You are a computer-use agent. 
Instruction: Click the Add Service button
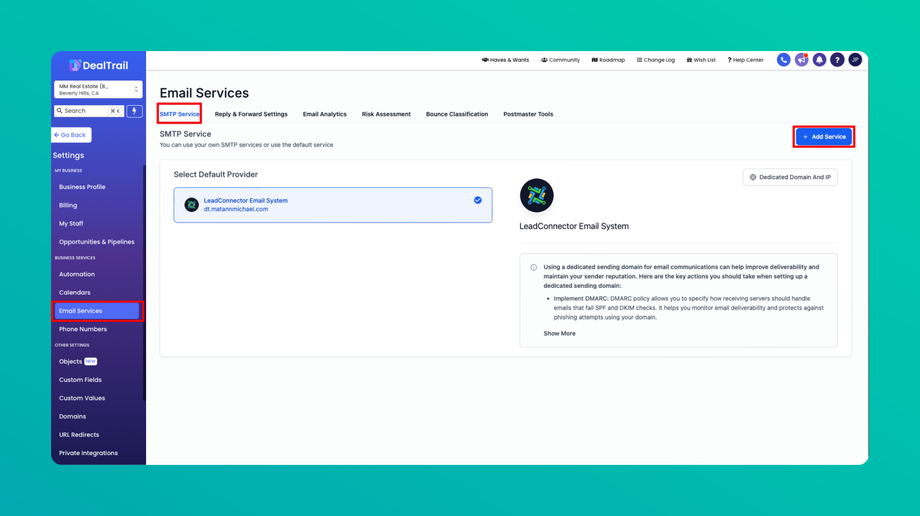point(824,137)
